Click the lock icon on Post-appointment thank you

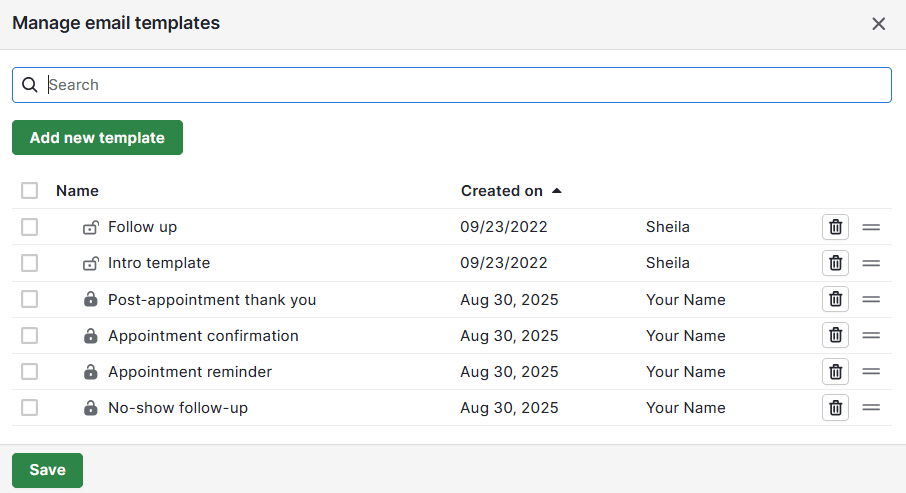coord(91,299)
